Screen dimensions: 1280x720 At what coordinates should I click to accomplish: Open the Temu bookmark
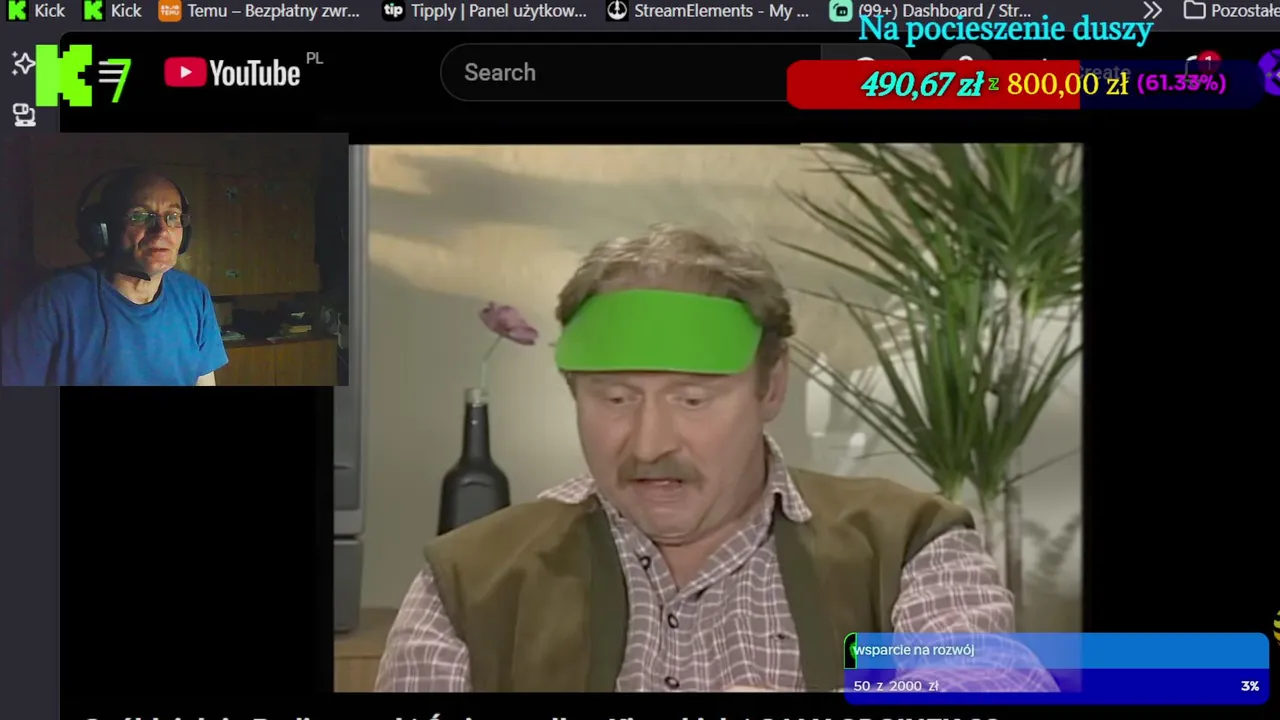[x=259, y=11]
